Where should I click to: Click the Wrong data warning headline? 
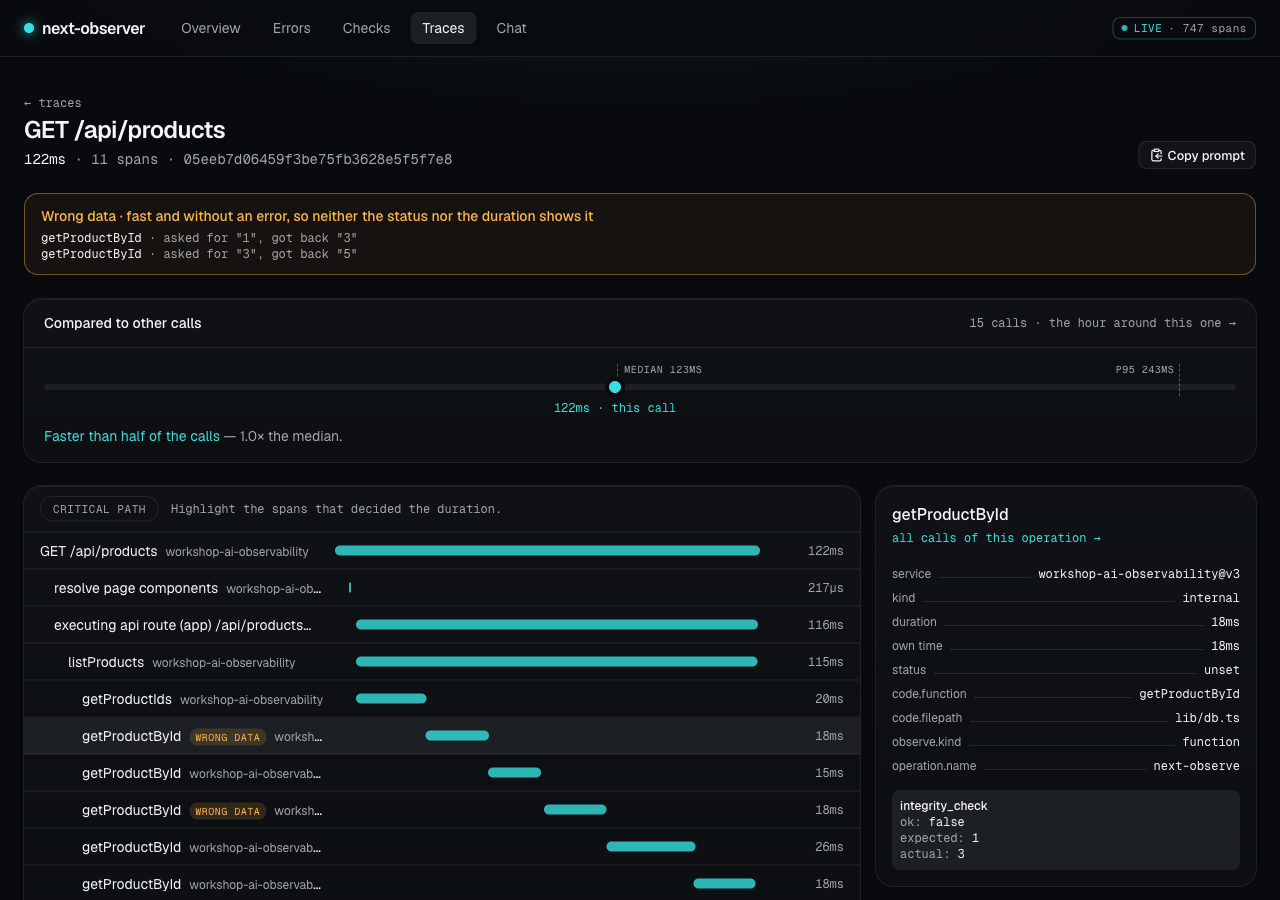click(x=317, y=216)
